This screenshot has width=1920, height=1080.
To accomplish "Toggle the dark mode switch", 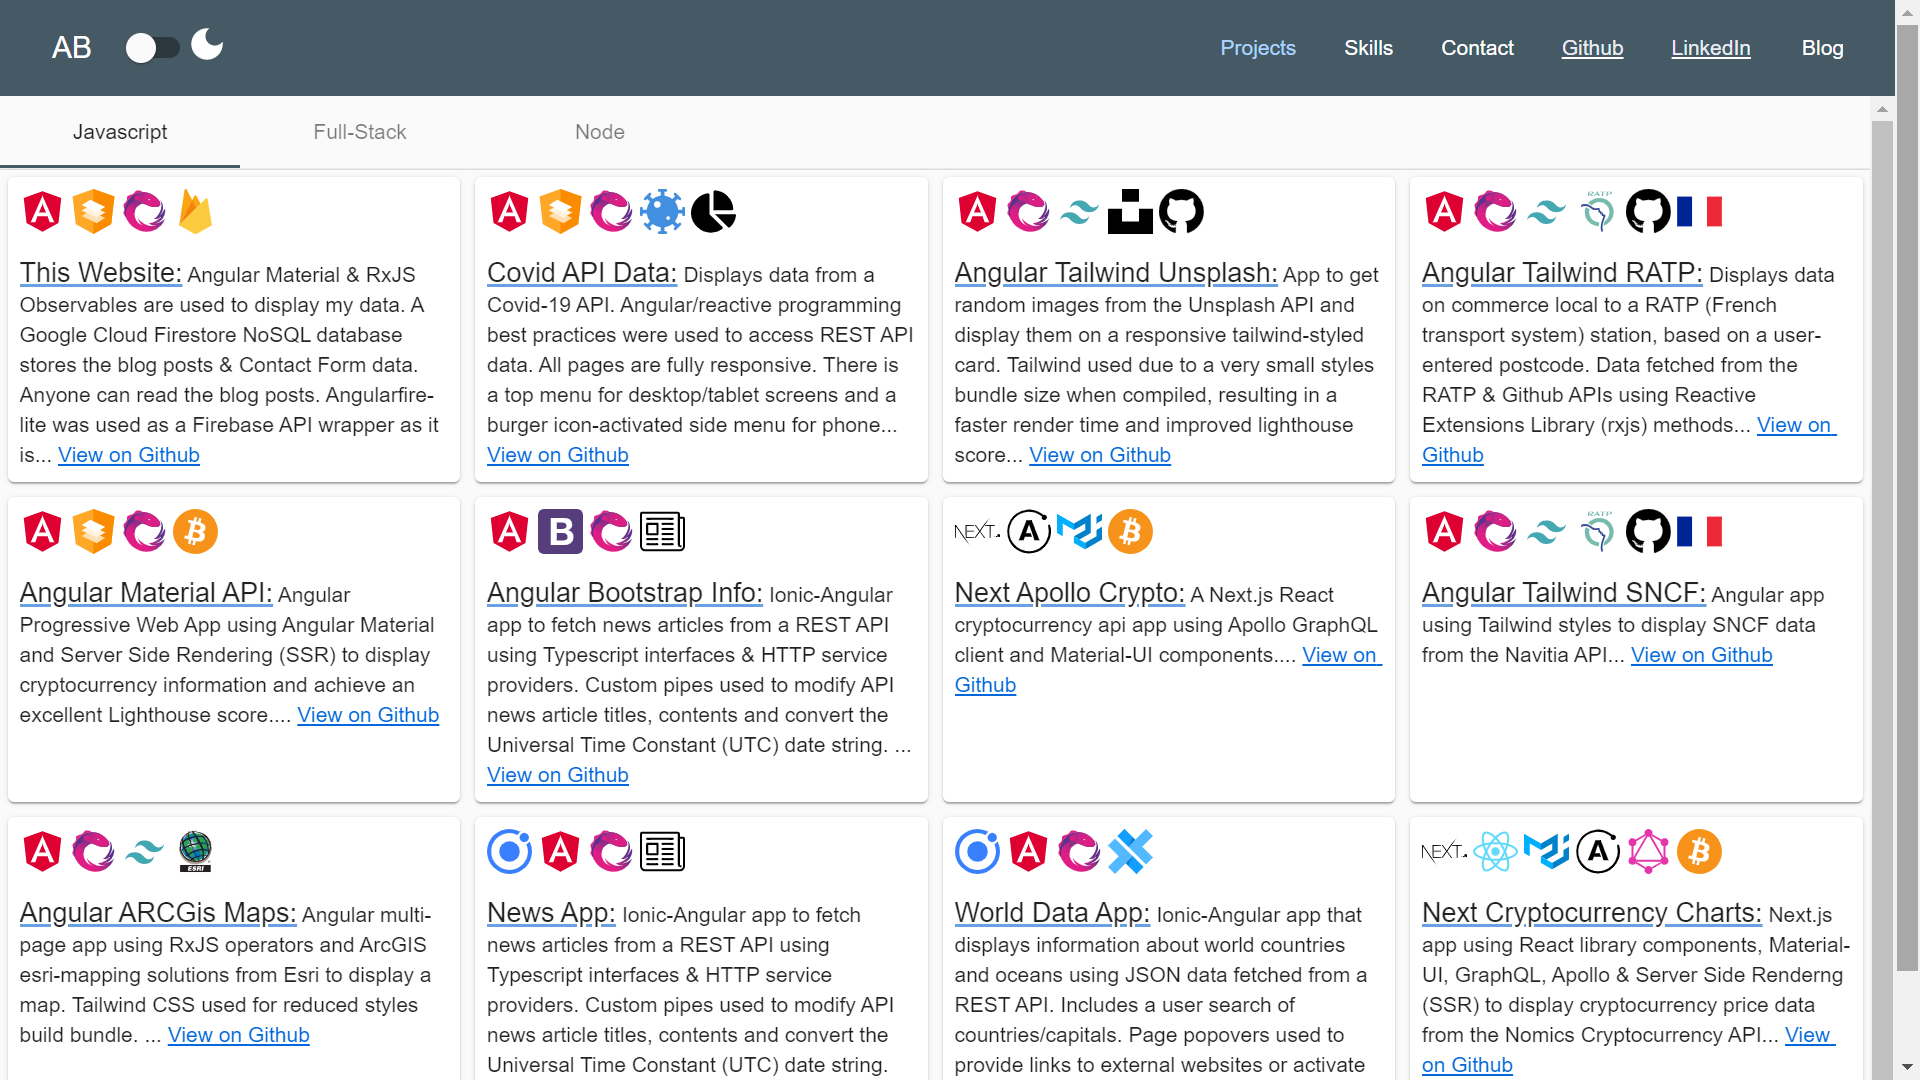I will click(152, 48).
